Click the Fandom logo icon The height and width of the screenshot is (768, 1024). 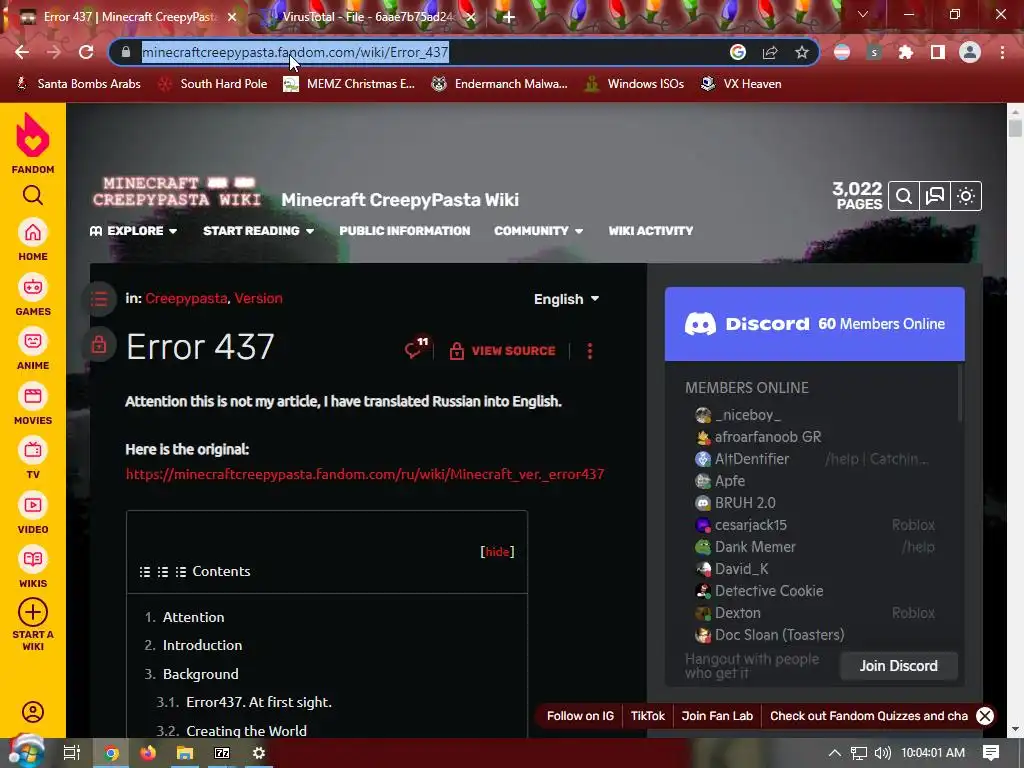(x=33, y=136)
